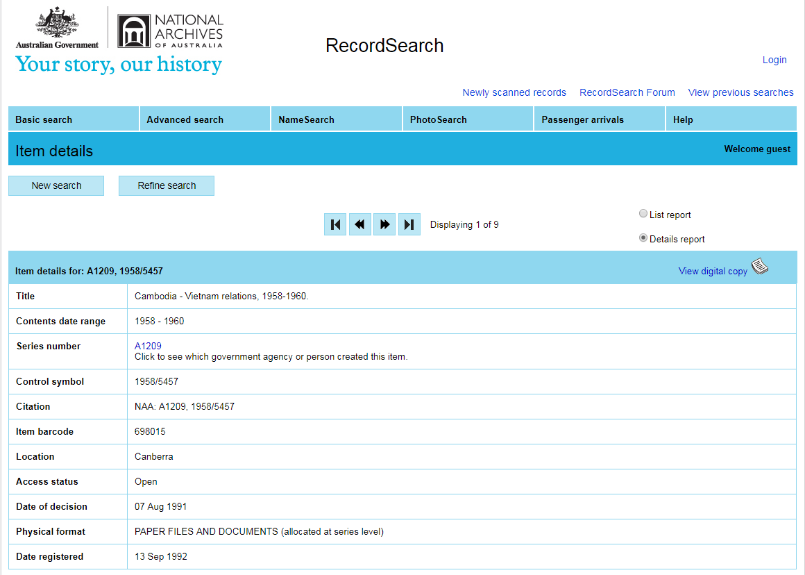This screenshot has height=575, width=805.
Task: Open the Basic search tab
Action: (x=44, y=120)
